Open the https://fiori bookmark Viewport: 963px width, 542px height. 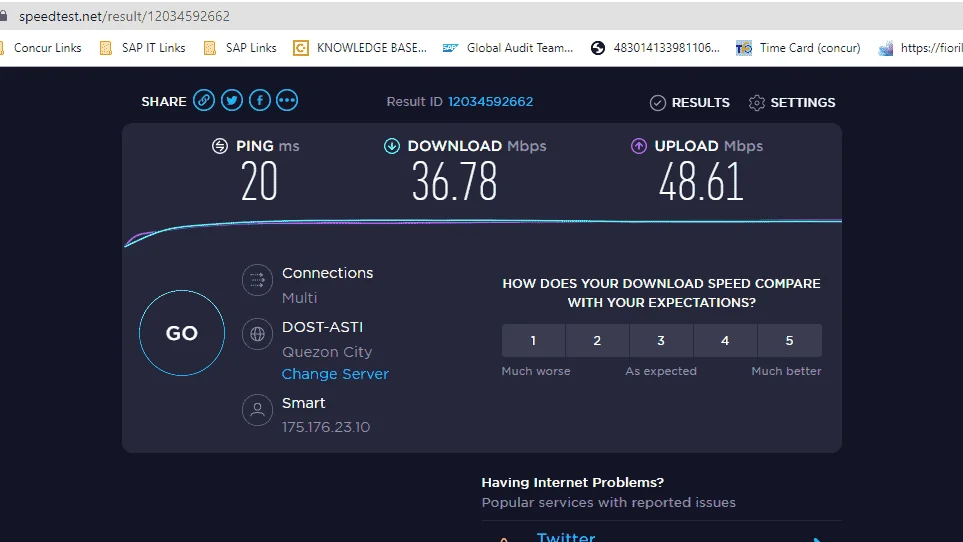pyautogui.click(x=920, y=48)
